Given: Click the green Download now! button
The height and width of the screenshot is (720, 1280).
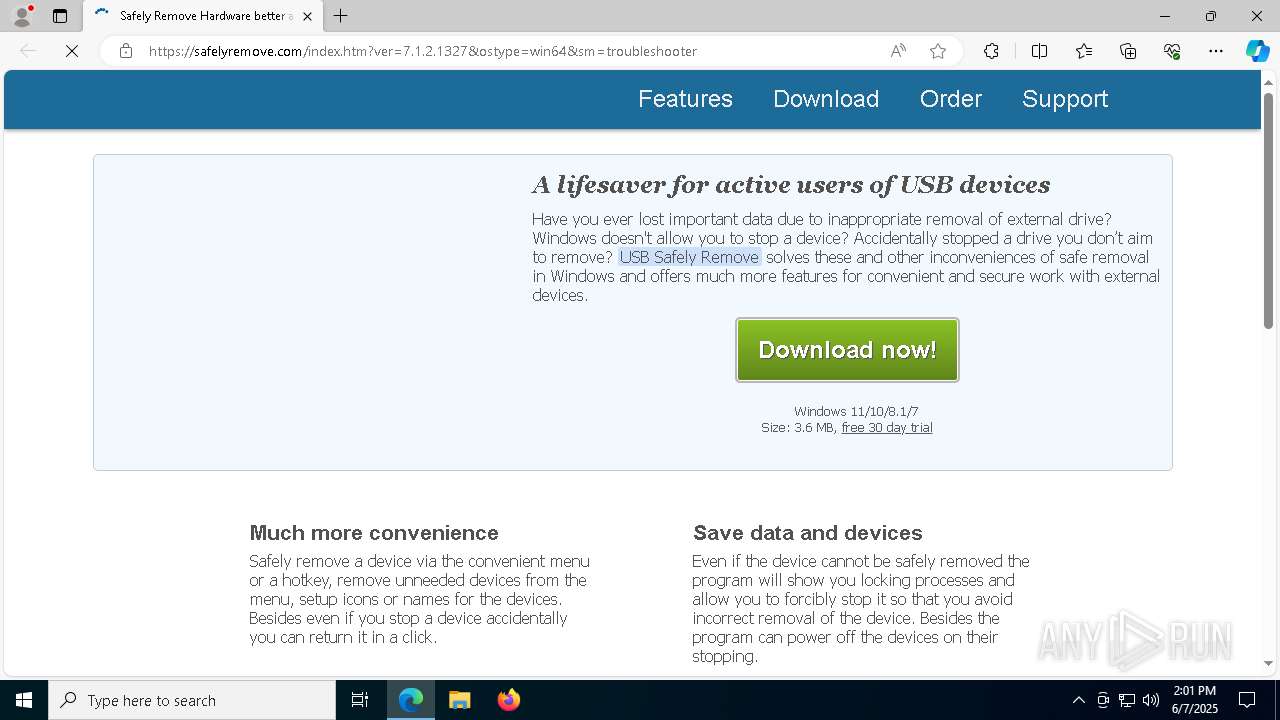Looking at the screenshot, I should (x=847, y=350).
